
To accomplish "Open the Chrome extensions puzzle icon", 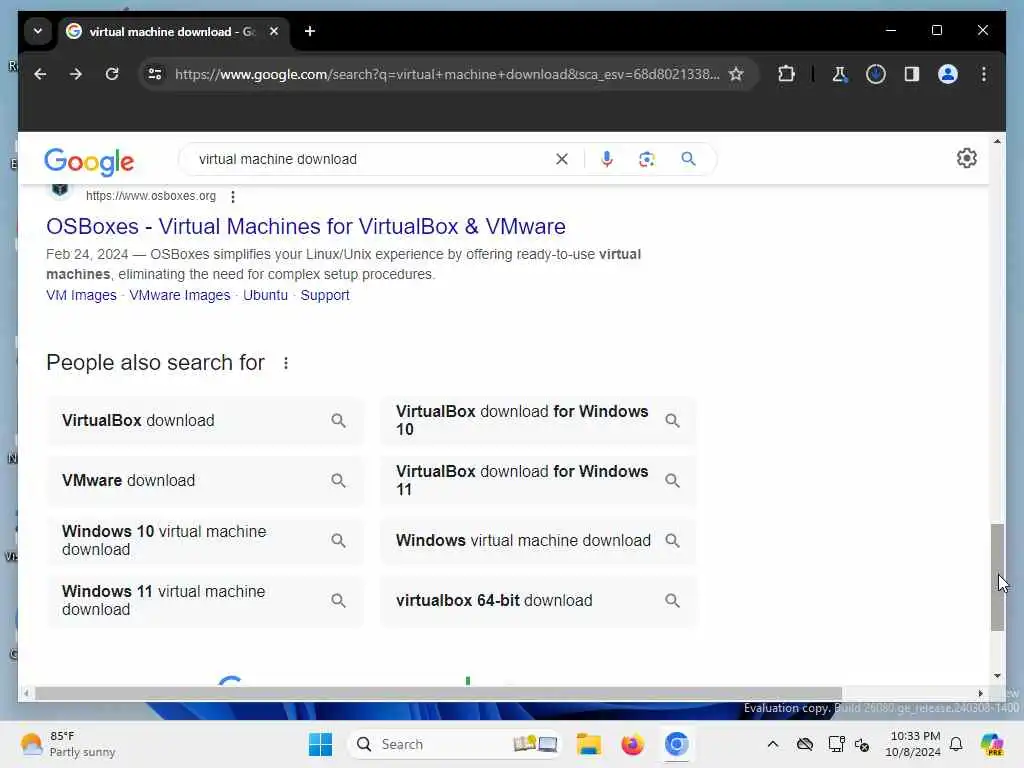I will point(786,74).
